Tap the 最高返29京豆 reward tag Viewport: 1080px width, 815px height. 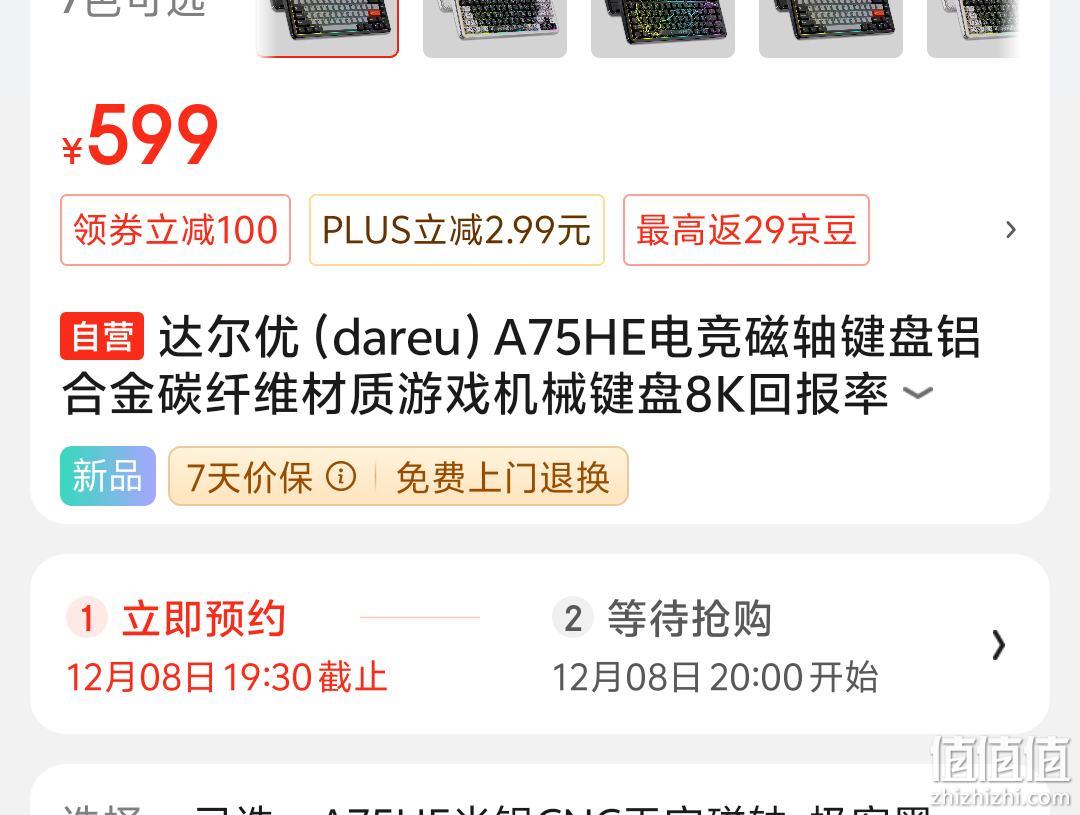point(746,229)
